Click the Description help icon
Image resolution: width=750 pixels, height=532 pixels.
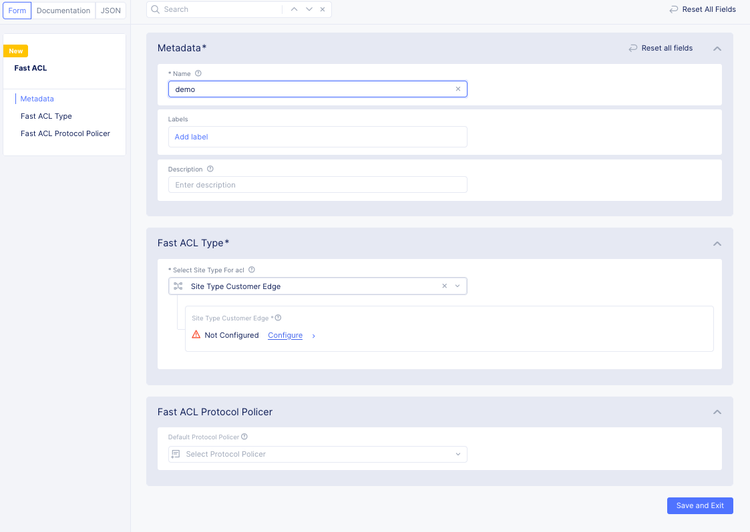pos(210,169)
